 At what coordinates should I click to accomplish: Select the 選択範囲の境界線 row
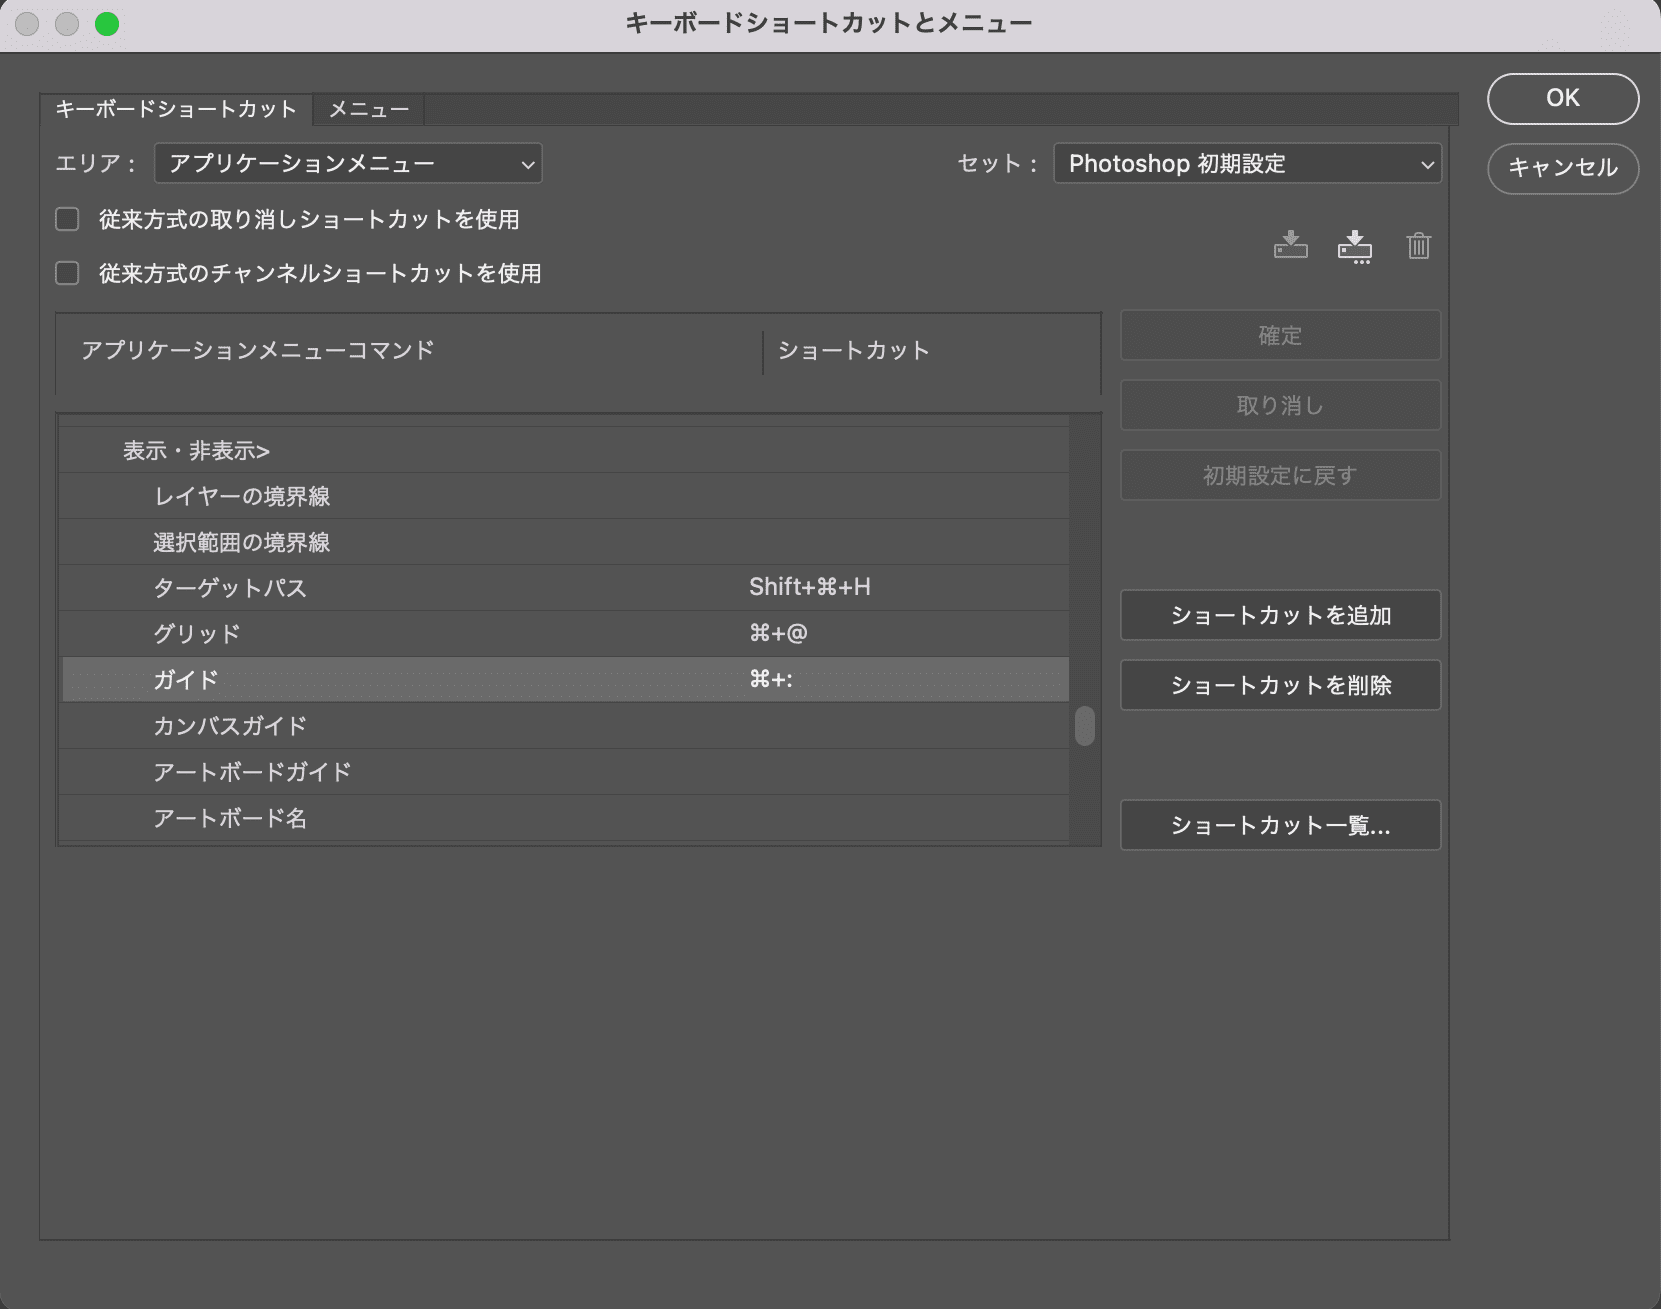pos(565,542)
